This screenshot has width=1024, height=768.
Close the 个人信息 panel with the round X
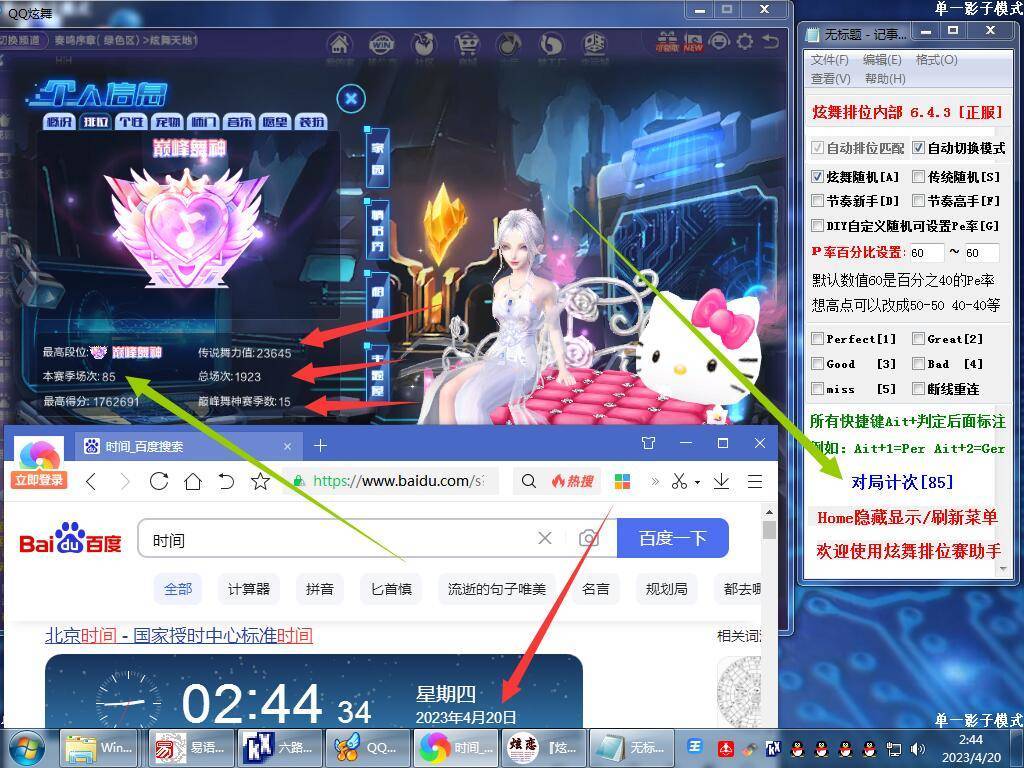click(351, 99)
